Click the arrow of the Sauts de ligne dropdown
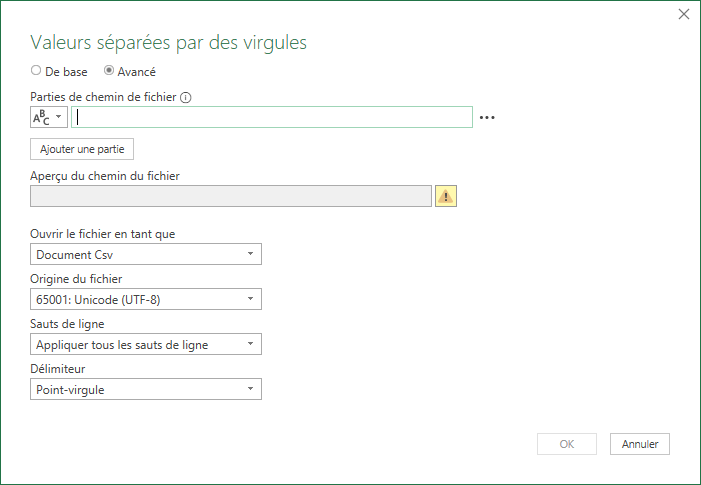The height and width of the screenshot is (485, 701). (250, 344)
